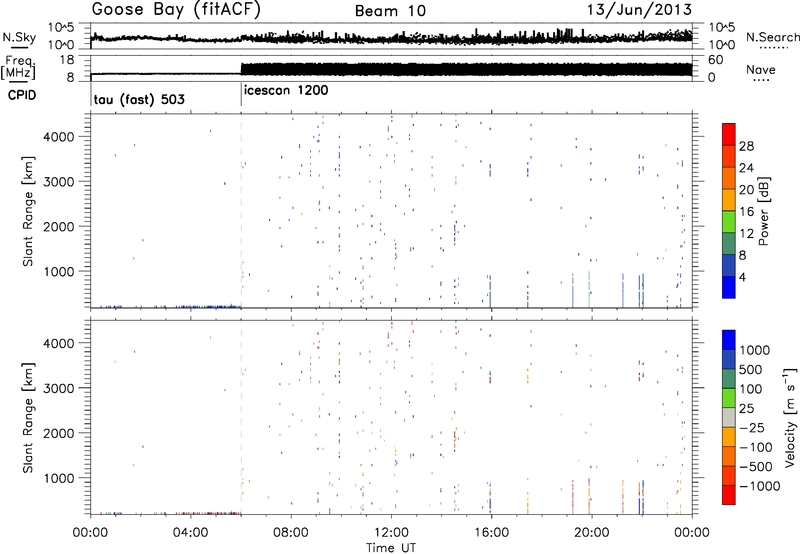Click the 16:00 time tick label
Viewport: 800px width, 554px height.
[491, 533]
